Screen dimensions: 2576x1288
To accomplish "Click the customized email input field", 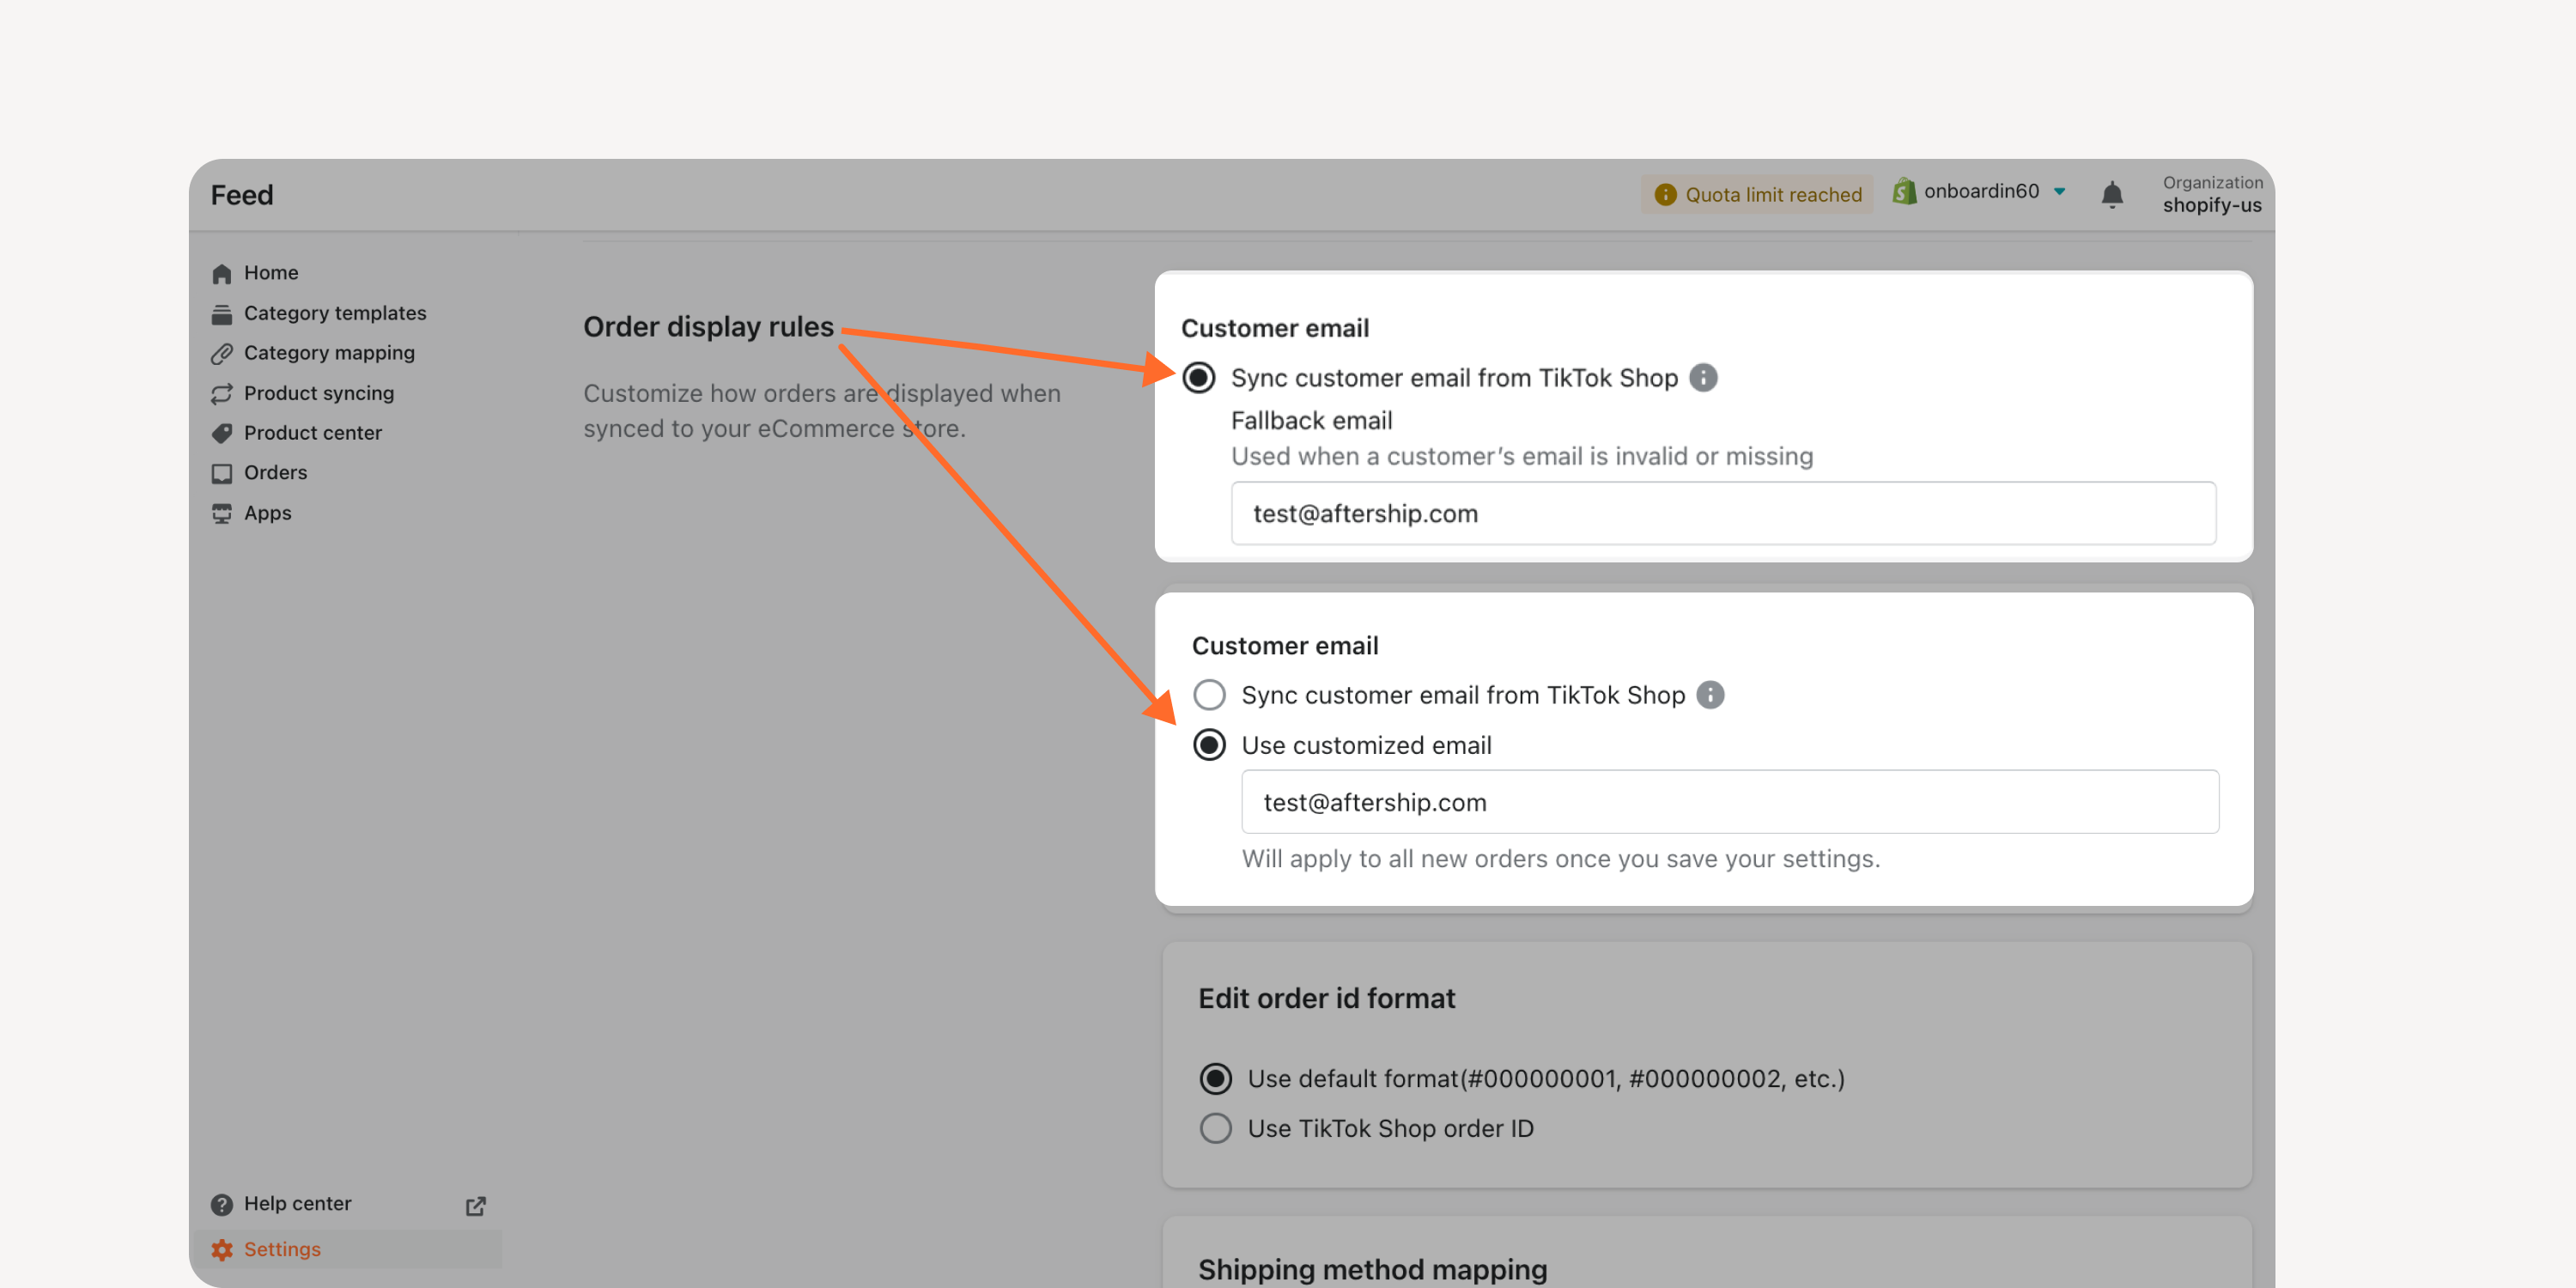I will [x=1730, y=802].
